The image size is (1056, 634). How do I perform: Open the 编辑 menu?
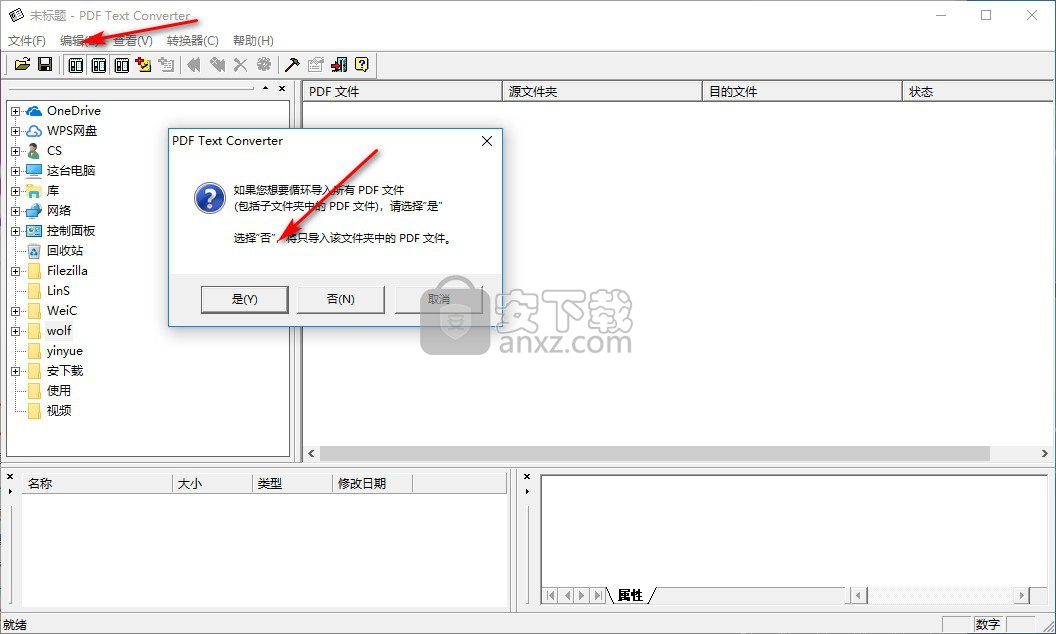click(78, 40)
